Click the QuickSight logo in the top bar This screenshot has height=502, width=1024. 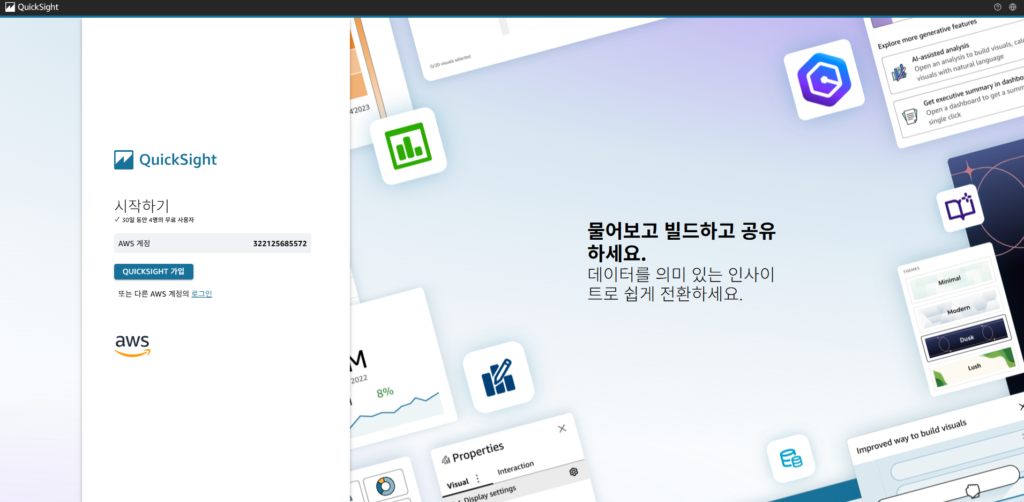31,7
